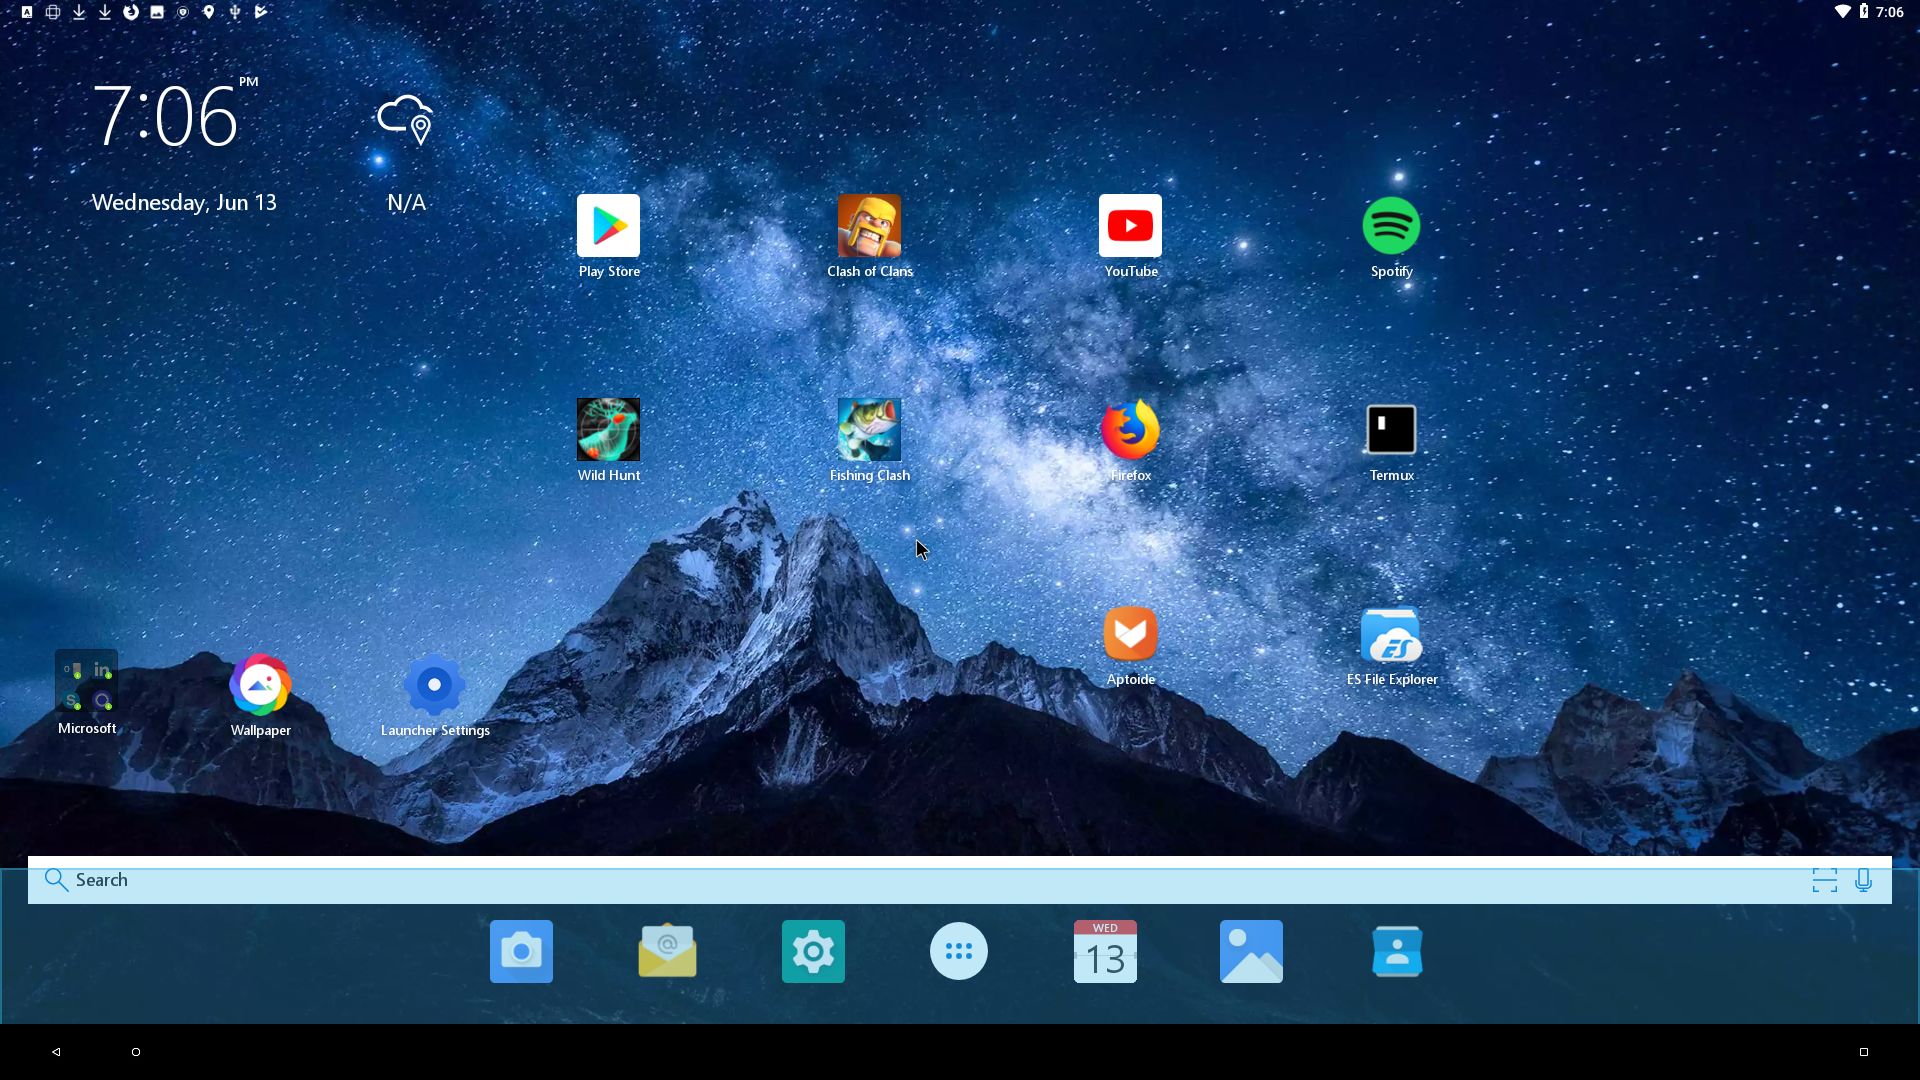Tap the 7:06 clock widget
This screenshot has height=1080, width=1920.
coord(167,117)
